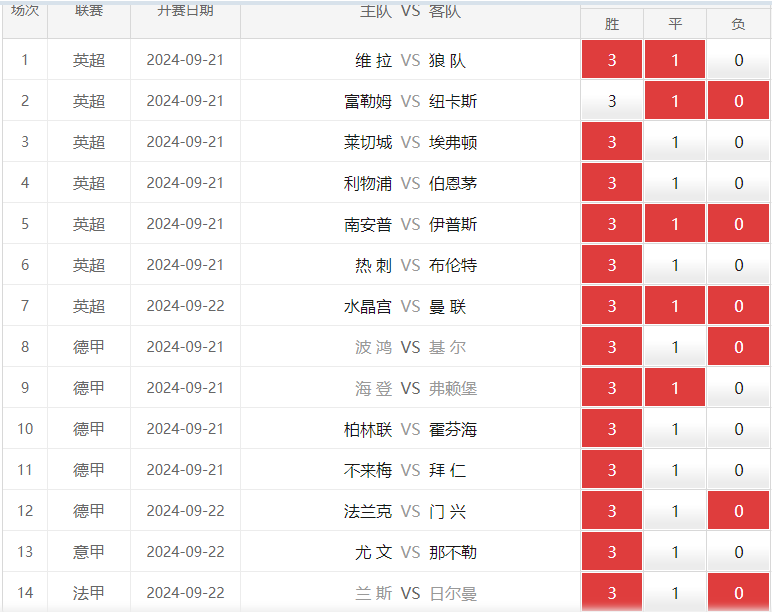Deselect draw 1 for 海登 VS 弗赖堡
Image resolution: width=772 pixels, height=612 pixels.
click(x=675, y=387)
